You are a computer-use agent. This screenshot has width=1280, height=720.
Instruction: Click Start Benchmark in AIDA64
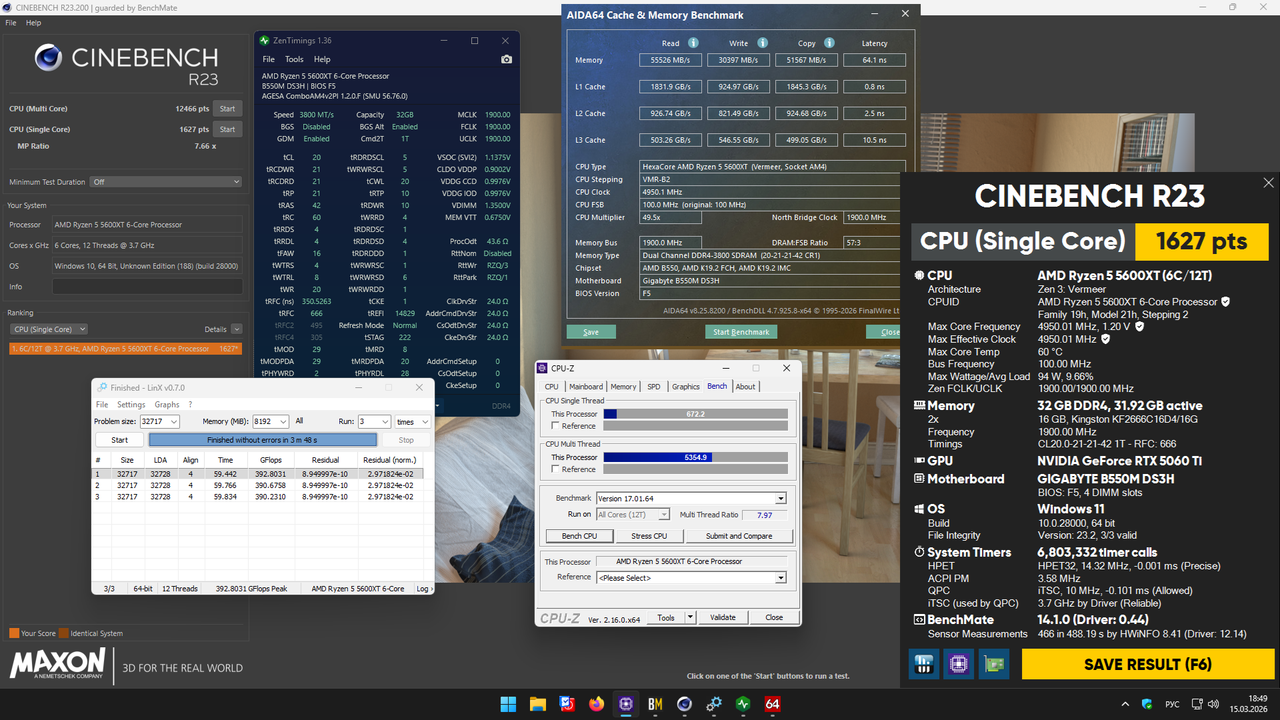tap(741, 332)
